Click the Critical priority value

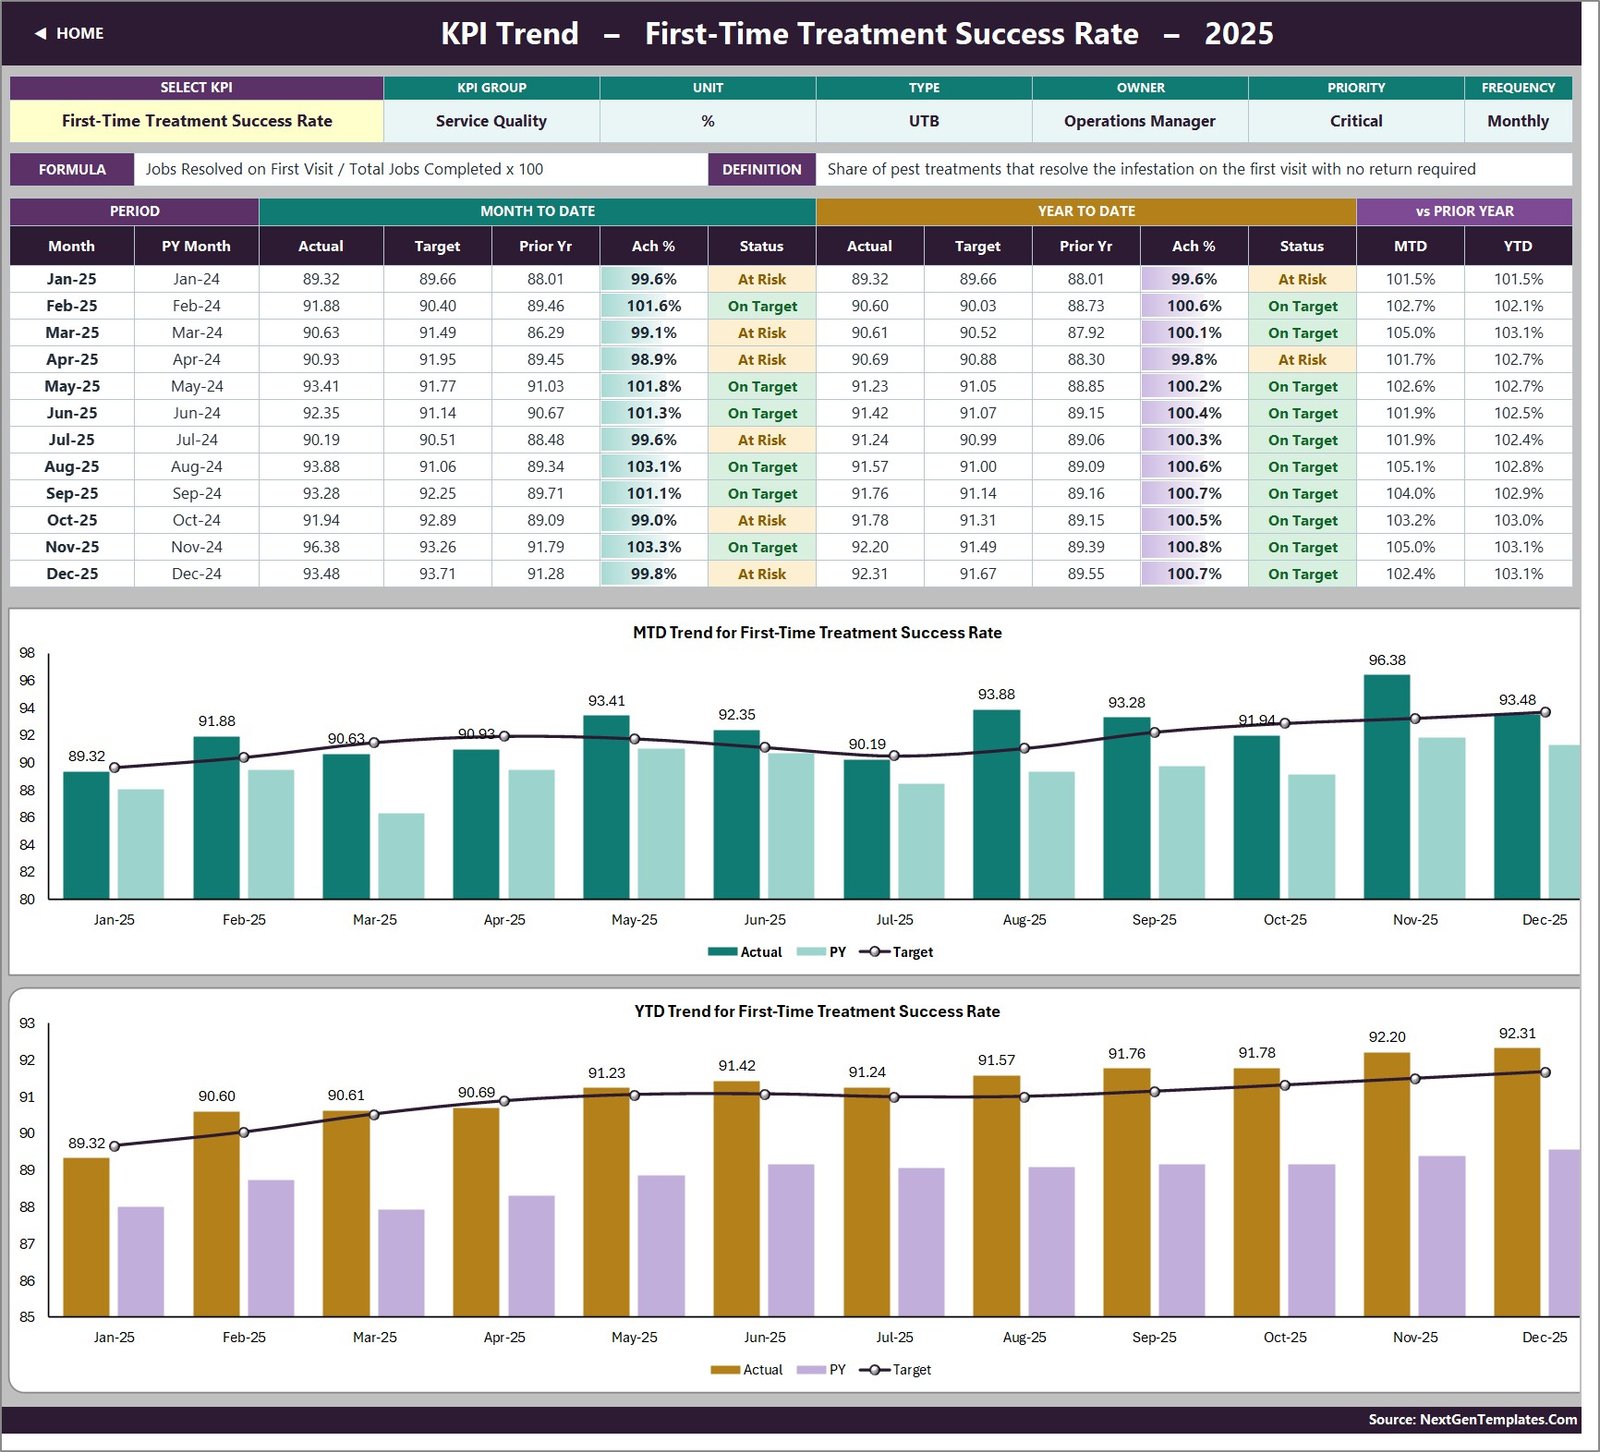pos(1356,121)
